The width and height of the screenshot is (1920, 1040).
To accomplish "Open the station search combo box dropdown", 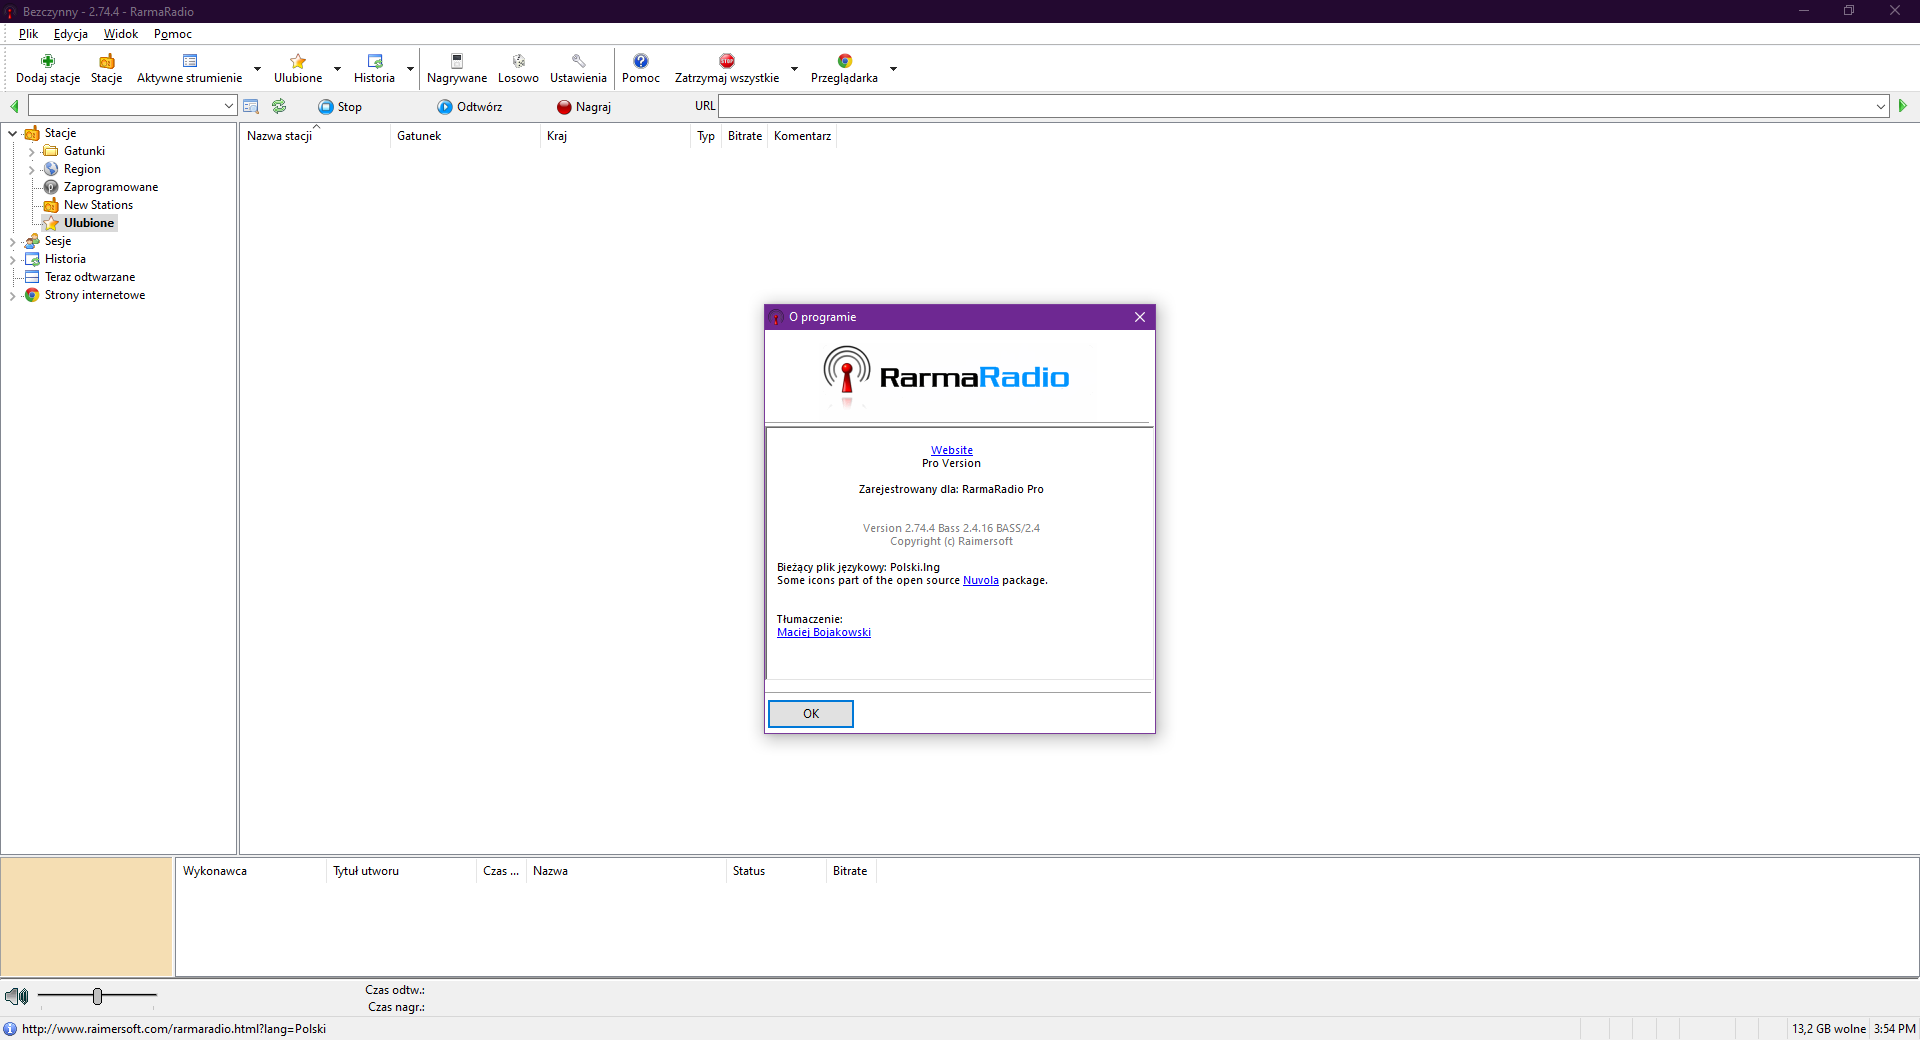I will pos(228,106).
